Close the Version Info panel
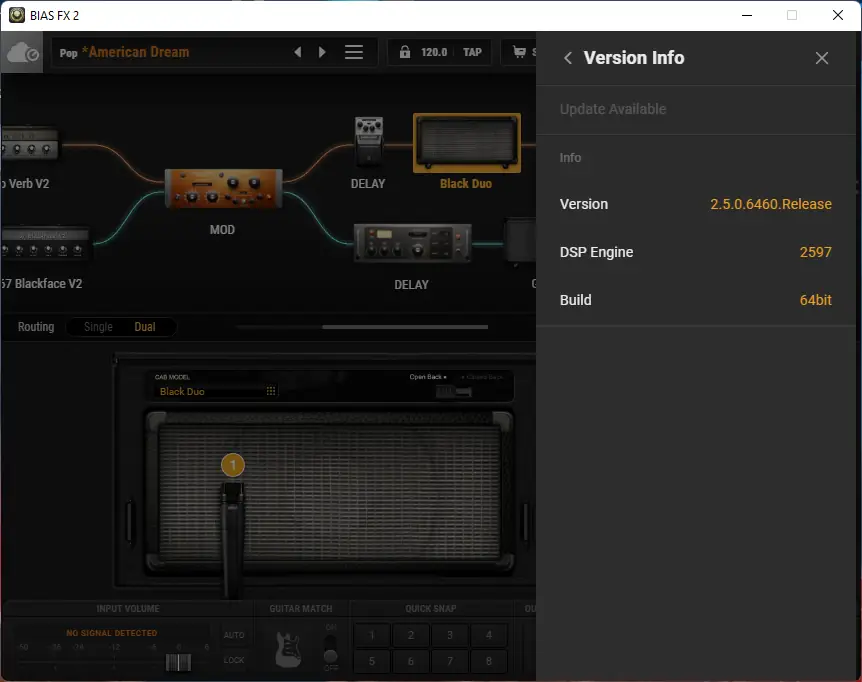 point(822,58)
